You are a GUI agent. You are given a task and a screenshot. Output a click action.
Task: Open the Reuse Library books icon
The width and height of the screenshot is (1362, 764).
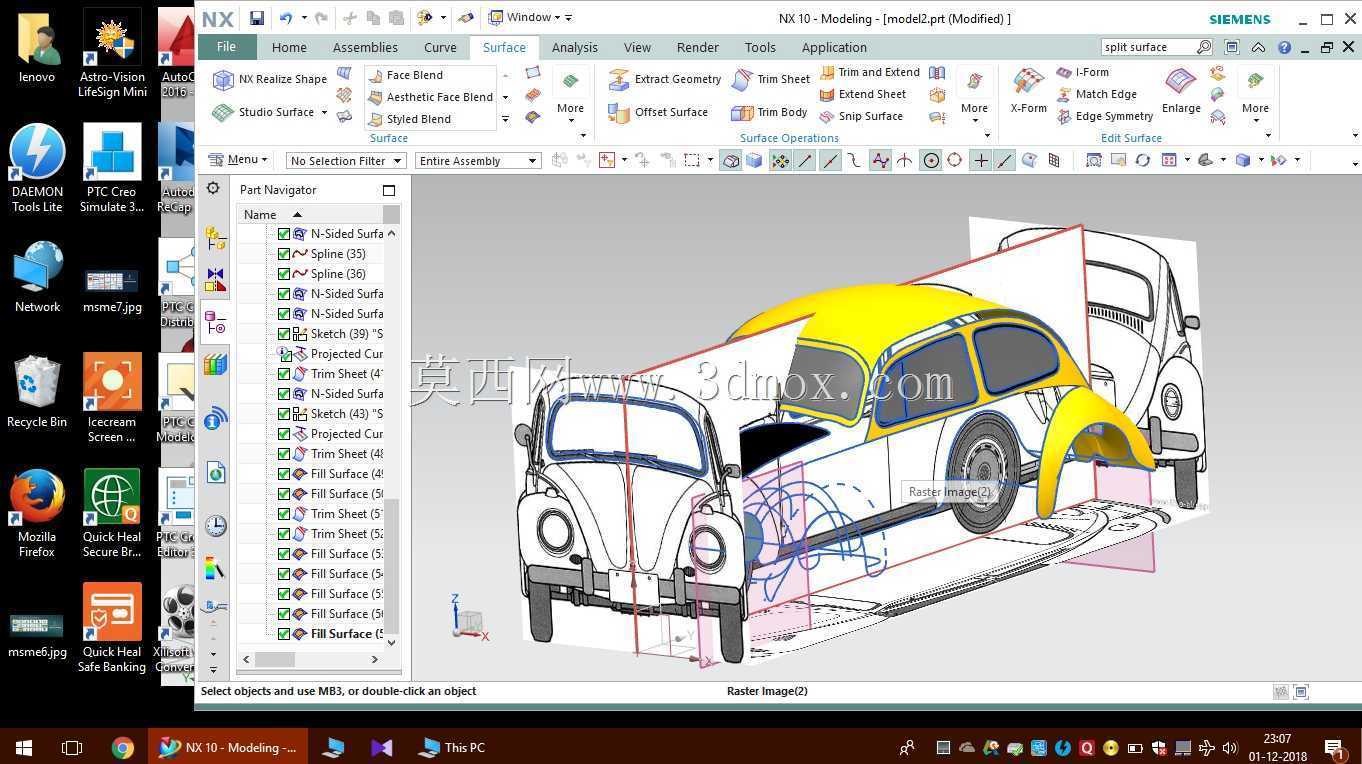(x=215, y=364)
